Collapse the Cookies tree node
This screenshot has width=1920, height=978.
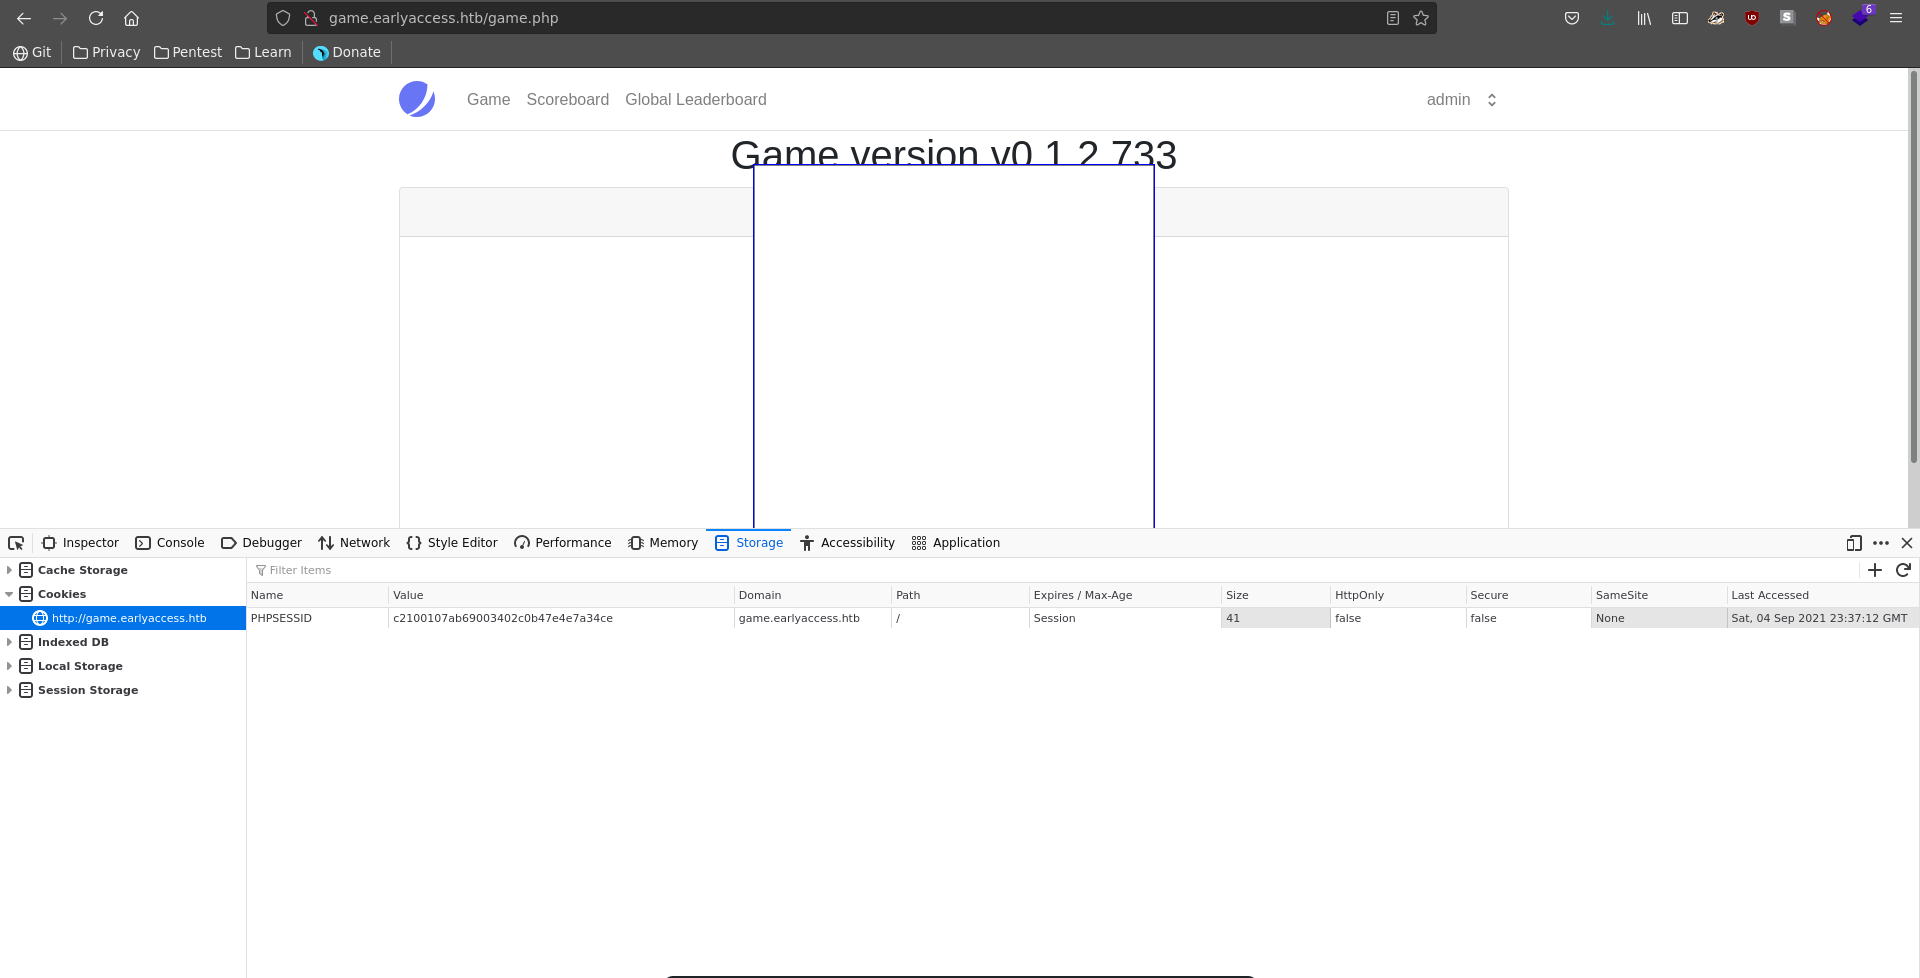pyautogui.click(x=9, y=594)
